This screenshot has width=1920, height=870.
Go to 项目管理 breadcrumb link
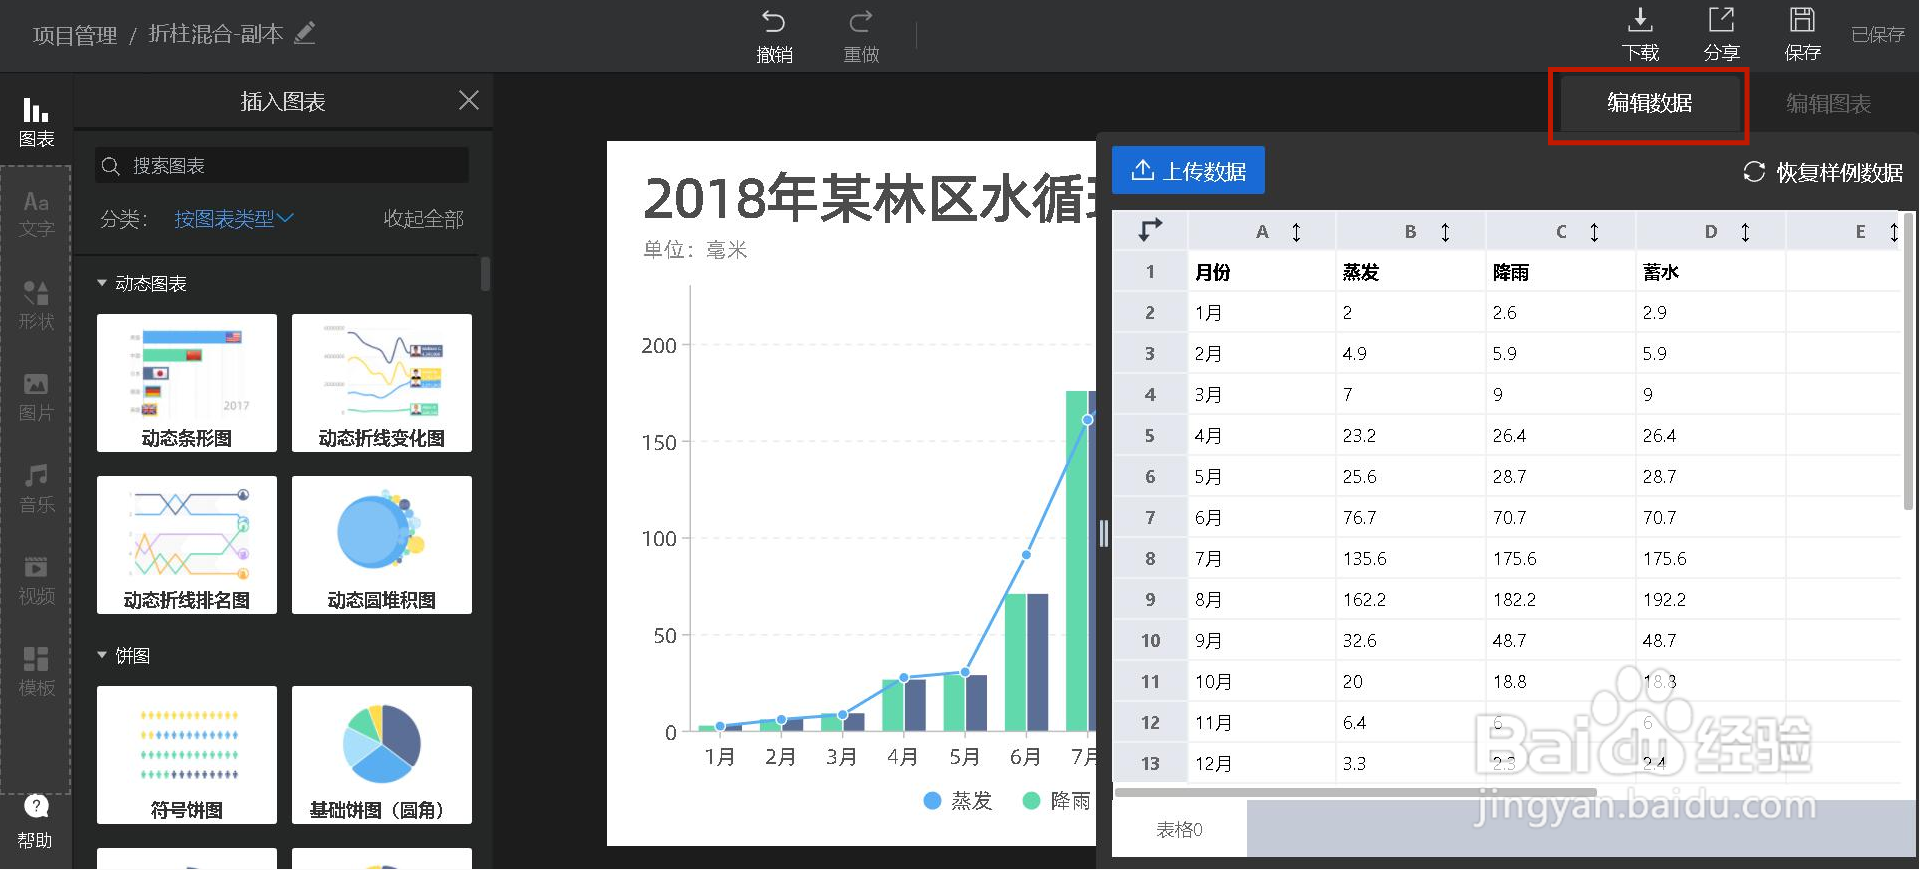(75, 35)
